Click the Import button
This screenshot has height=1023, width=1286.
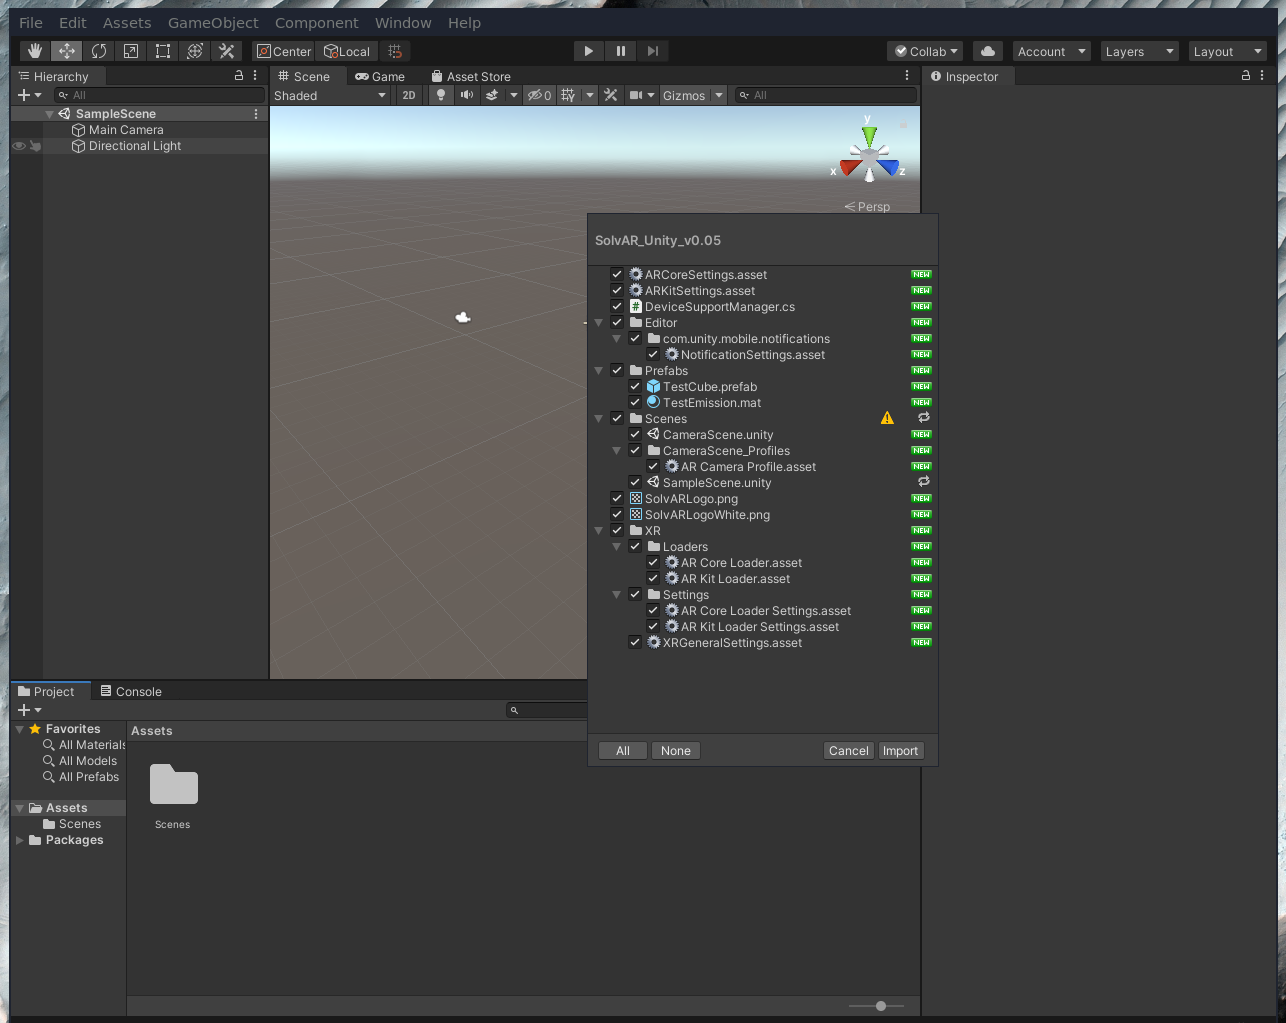tap(900, 751)
